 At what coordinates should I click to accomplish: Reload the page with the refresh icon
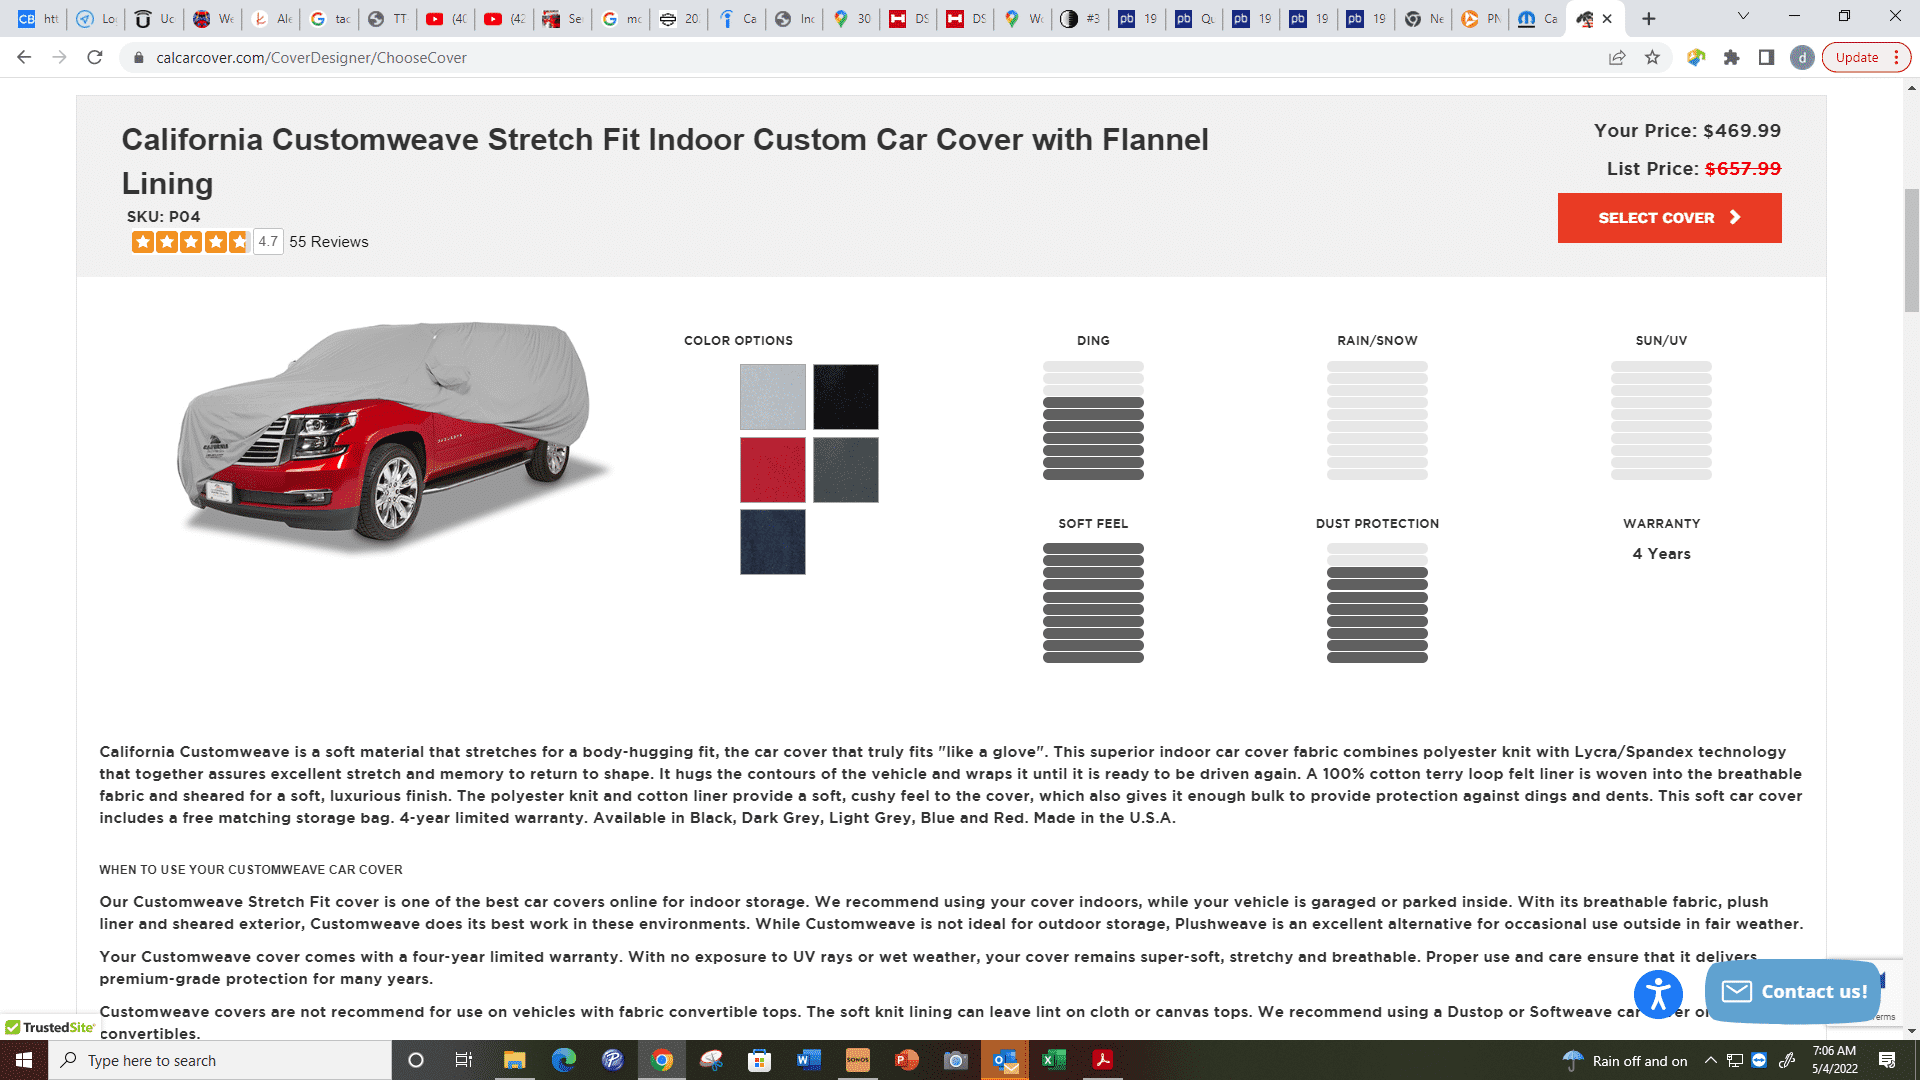(x=95, y=58)
